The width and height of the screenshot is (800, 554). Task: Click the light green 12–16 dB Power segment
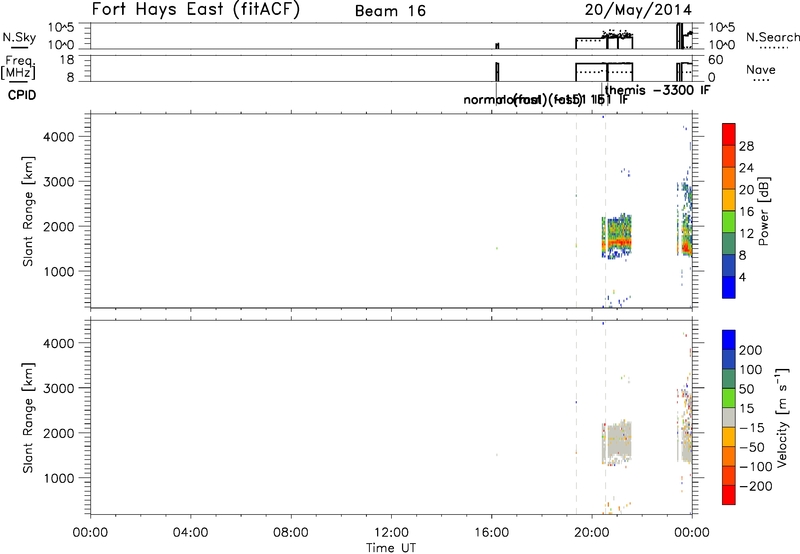pos(729,221)
